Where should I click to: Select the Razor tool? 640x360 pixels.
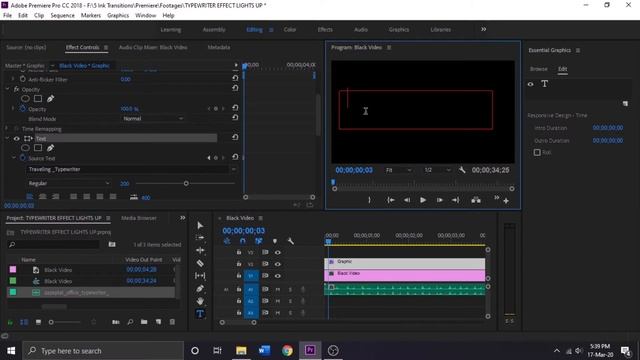click(x=200, y=263)
